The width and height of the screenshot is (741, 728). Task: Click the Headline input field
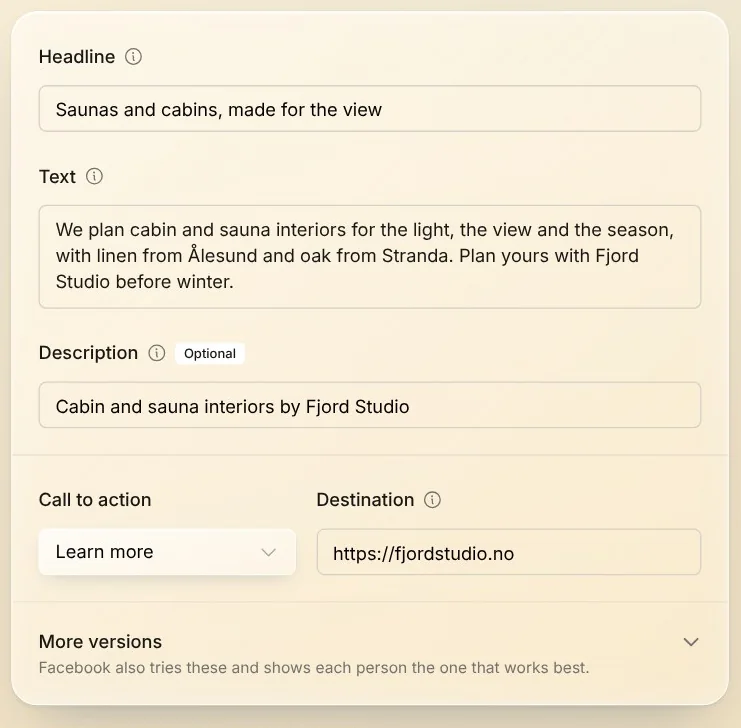[370, 109]
